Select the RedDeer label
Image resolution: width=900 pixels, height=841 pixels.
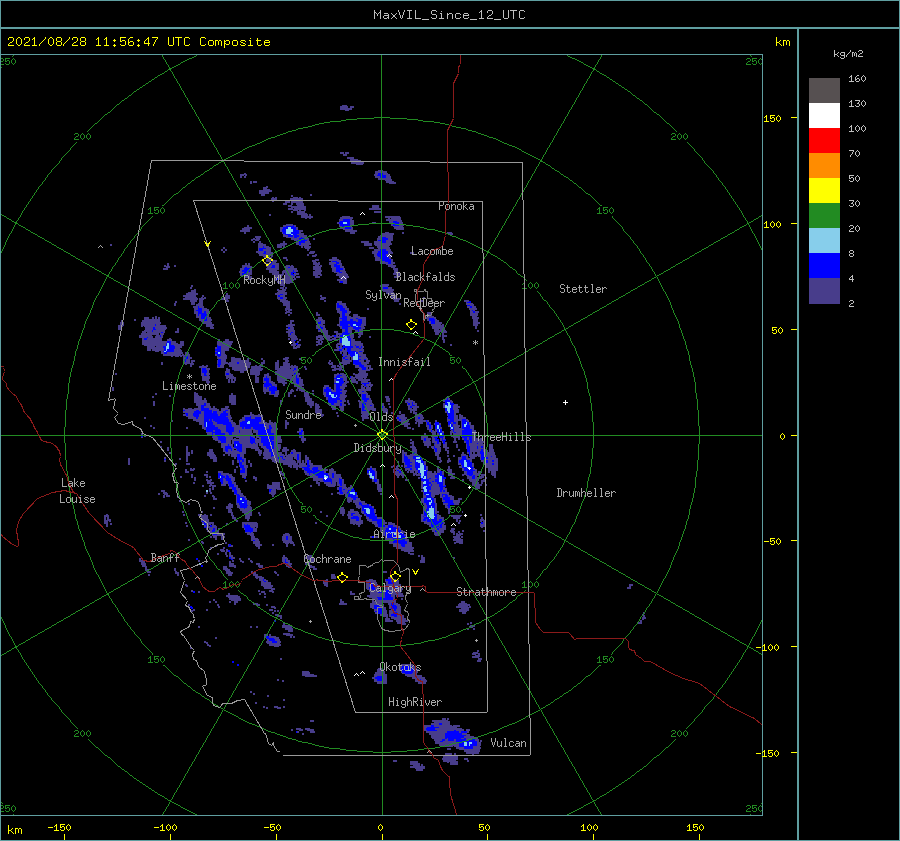point(424,303)
